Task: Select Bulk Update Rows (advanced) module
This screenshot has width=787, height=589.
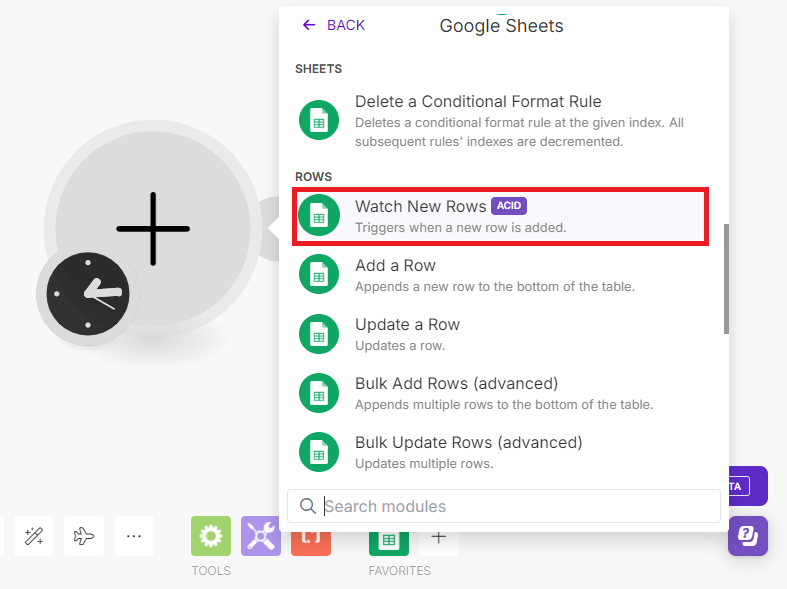Action: click(x=500, y=452)
